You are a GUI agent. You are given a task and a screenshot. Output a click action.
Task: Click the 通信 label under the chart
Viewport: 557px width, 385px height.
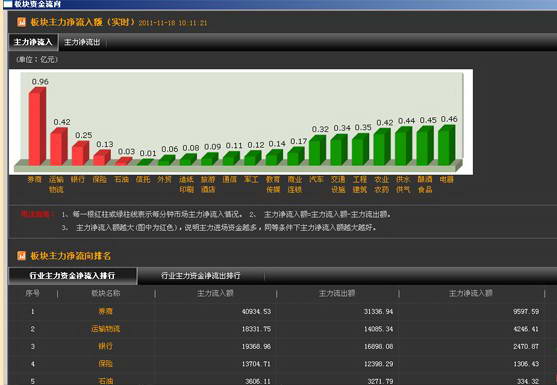230,180
